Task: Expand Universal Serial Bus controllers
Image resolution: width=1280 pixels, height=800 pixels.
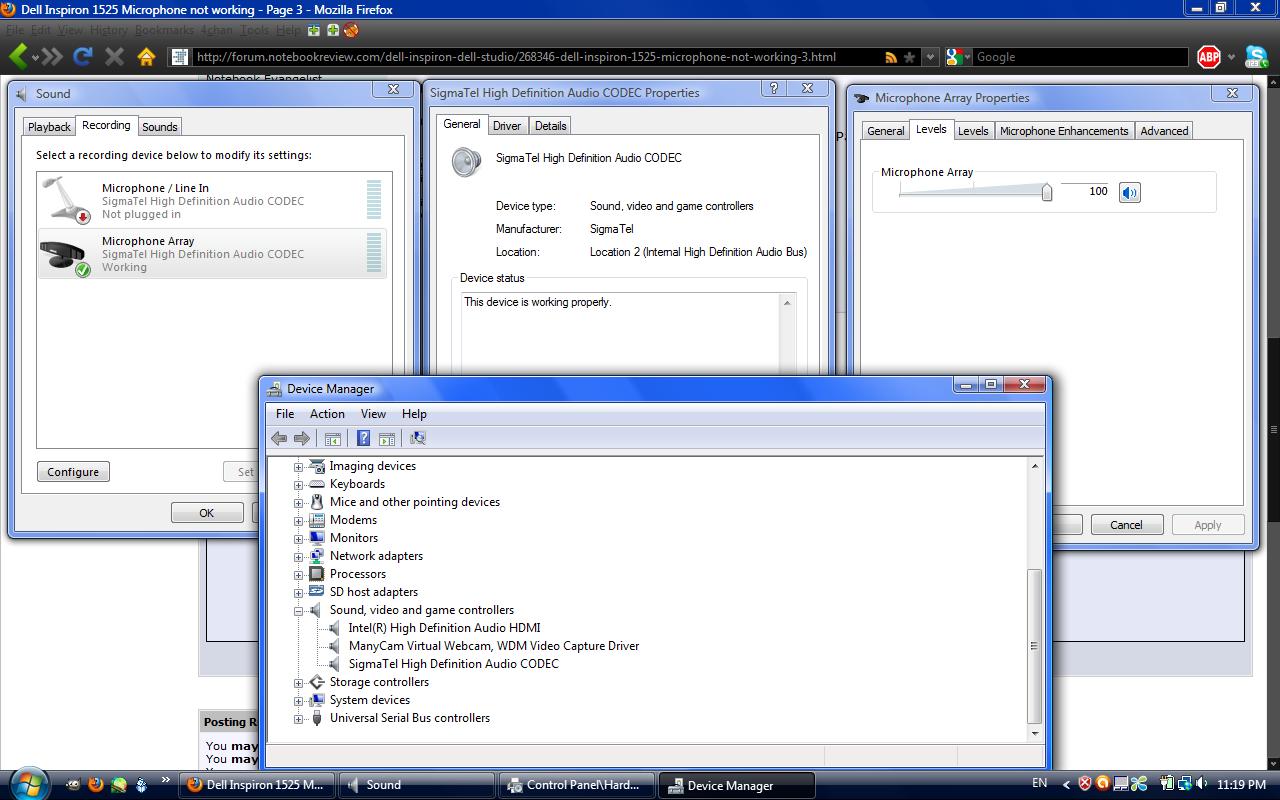Action: 298,719
